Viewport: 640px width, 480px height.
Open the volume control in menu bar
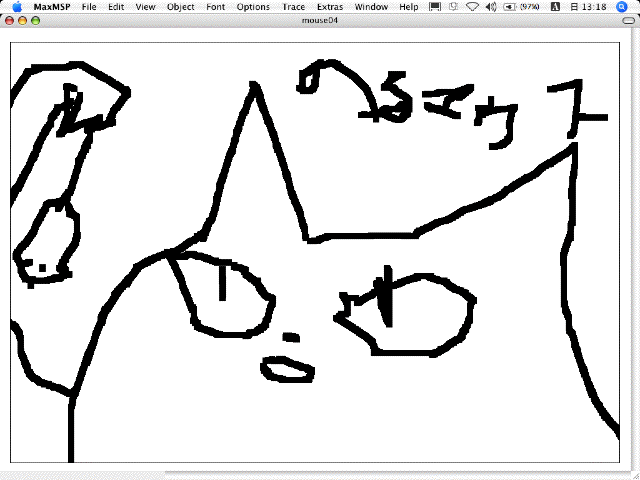(491, 7)
